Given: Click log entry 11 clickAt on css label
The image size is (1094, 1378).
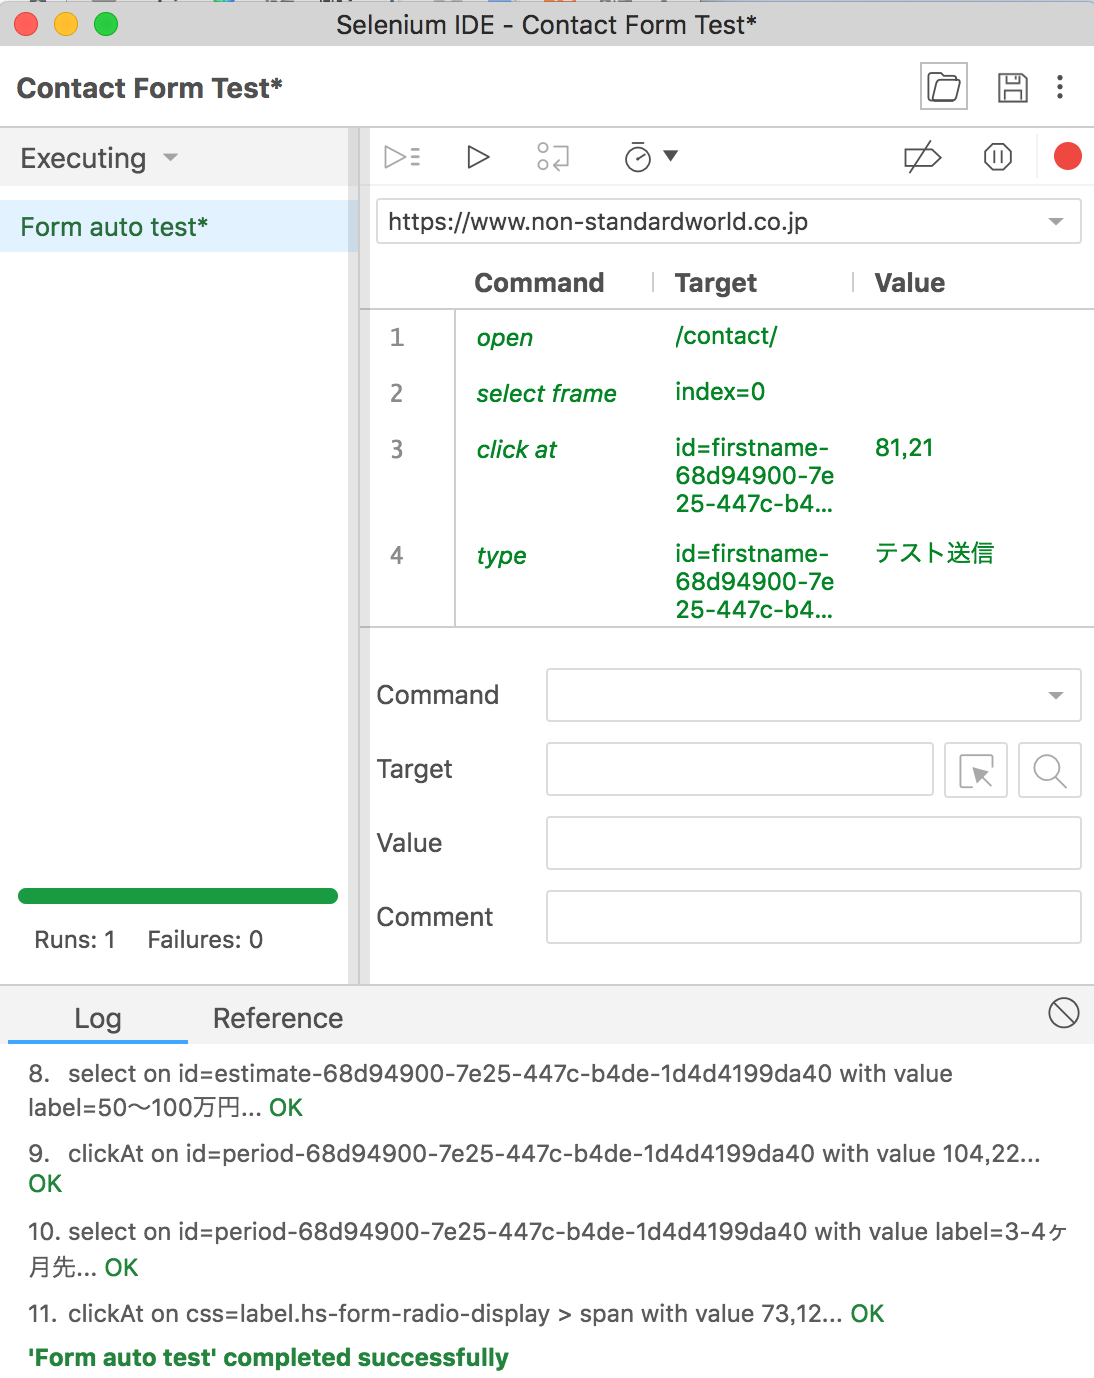Looking at the screenshot, I should click(456, 1314).
